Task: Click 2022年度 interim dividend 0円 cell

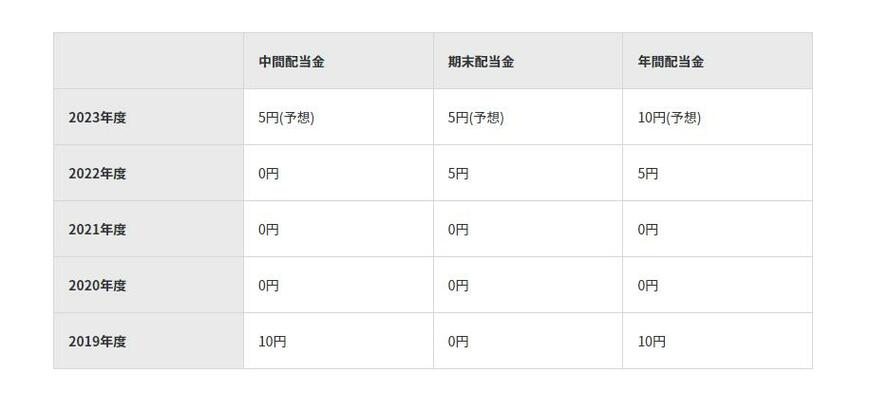Action: coord(268,173)
